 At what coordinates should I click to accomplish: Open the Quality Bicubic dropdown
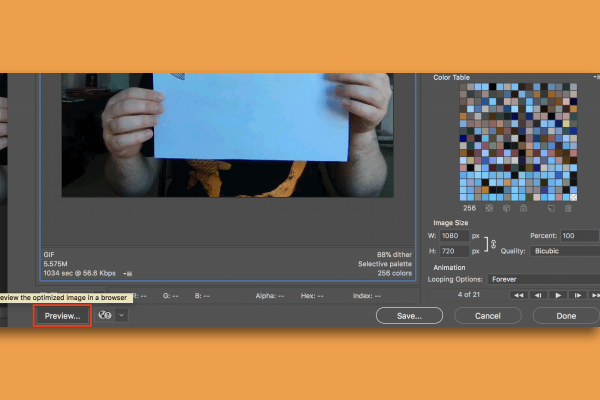565,251
